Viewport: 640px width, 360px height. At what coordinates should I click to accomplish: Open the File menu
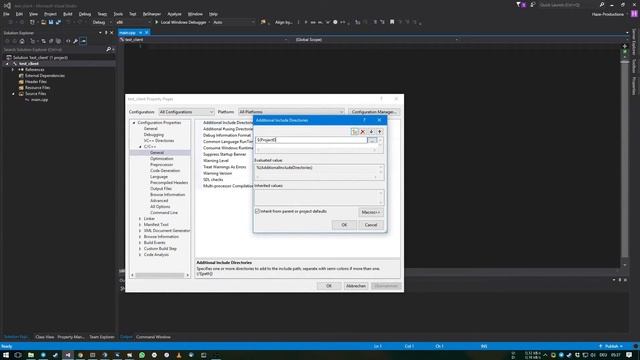pos(6,14)
